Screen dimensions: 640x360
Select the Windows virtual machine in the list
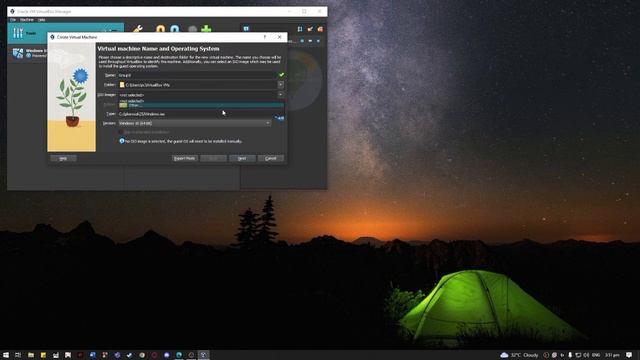tap(28, 53)
